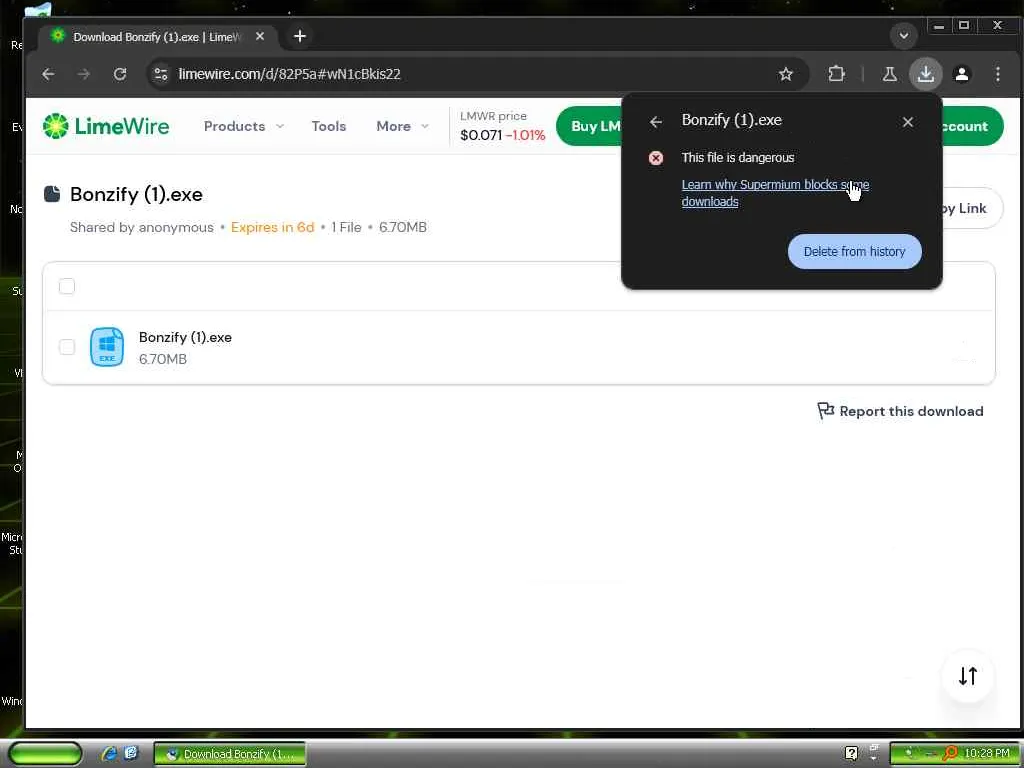This screenshot has height=768, width=1024.
Task: Click the second quick launch icon
Action: [x=131, y=754]
